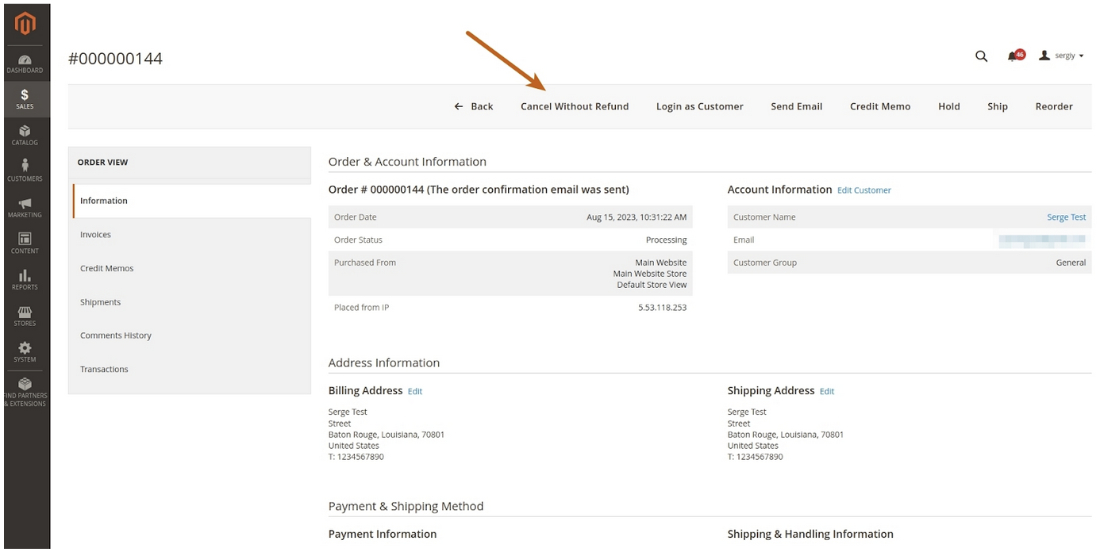Viewport: 1100px width, 552px height.
Task: Click Cancel Without Refund button
Action: (x=575, y=107)
